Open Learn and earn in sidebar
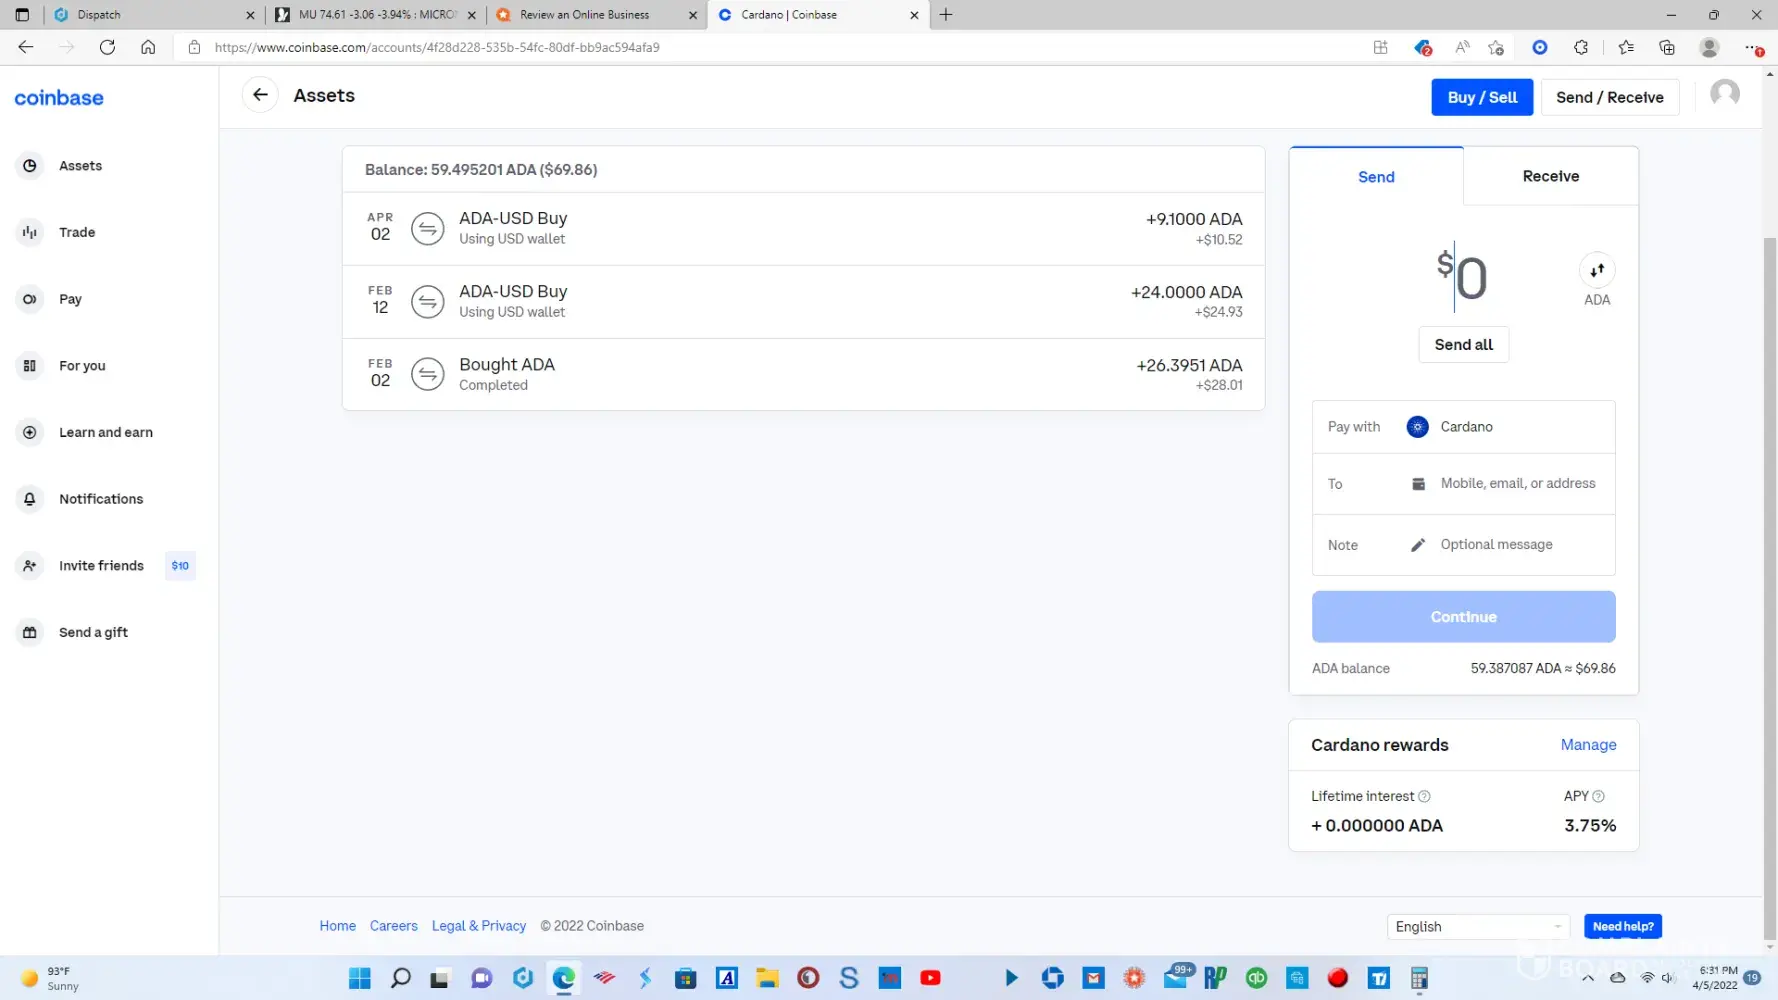Image resolution: width=1778 pixels, height=1000 pixels. (105, 432)
